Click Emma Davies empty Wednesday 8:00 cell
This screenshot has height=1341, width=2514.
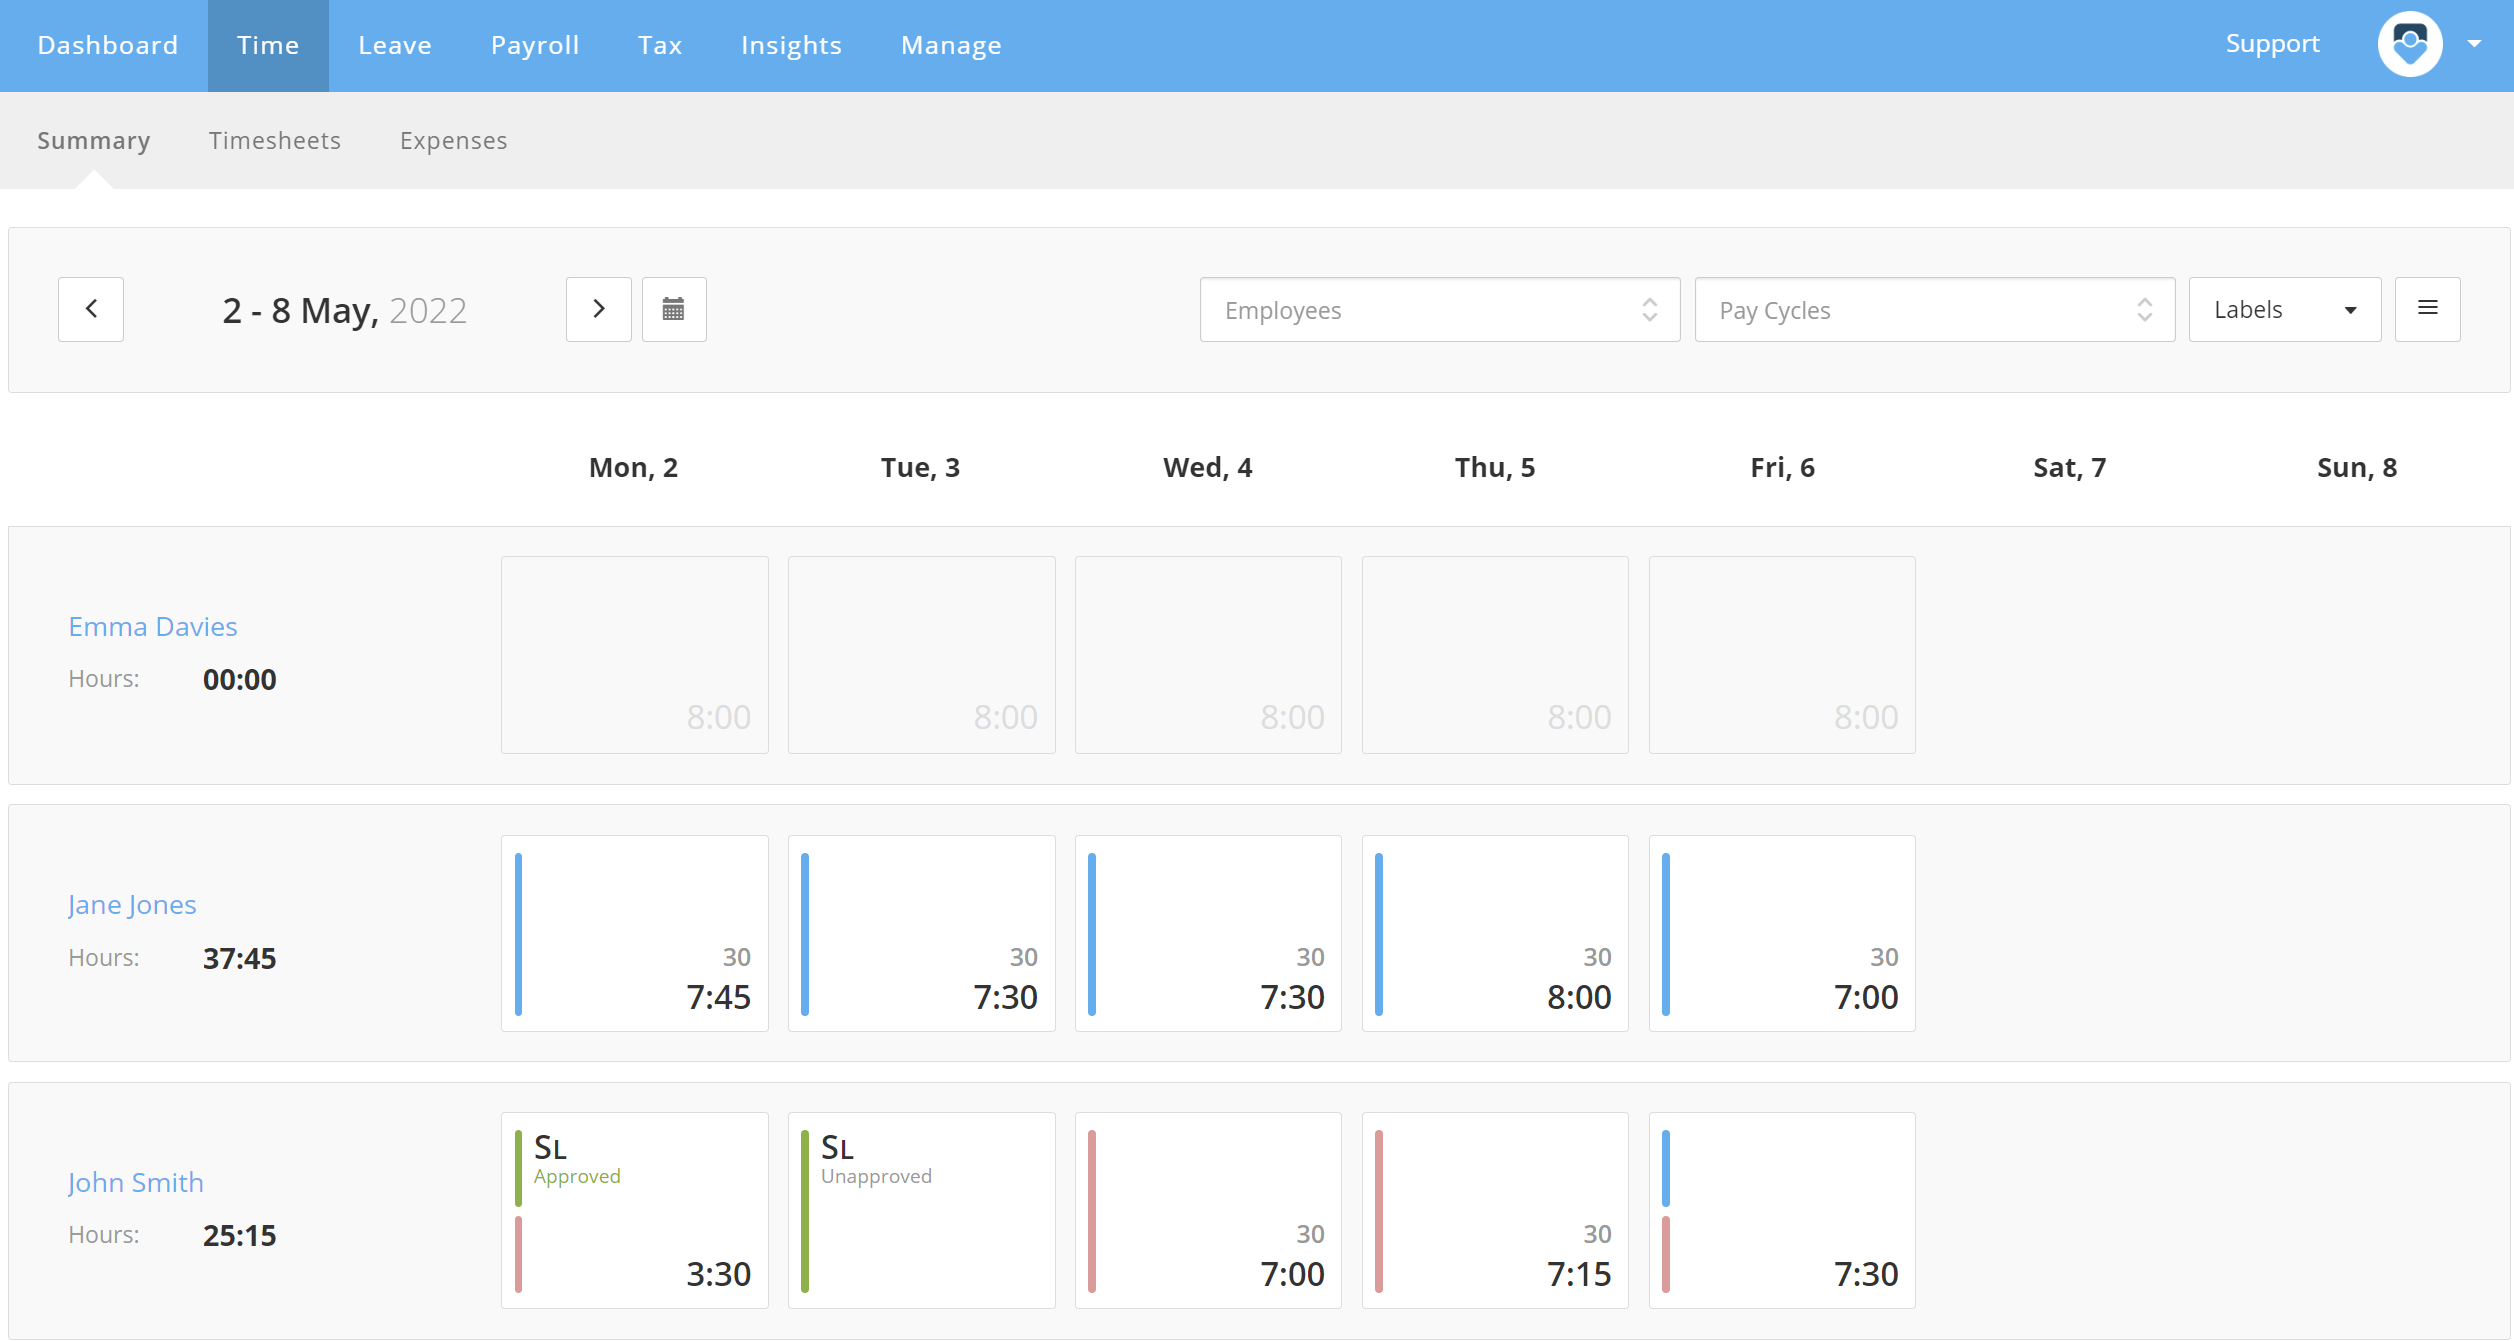pyautogui.click(x=1208, y=655)
